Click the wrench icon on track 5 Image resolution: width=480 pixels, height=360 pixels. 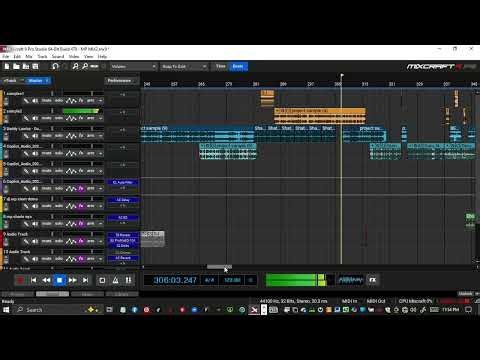[26, 171]
